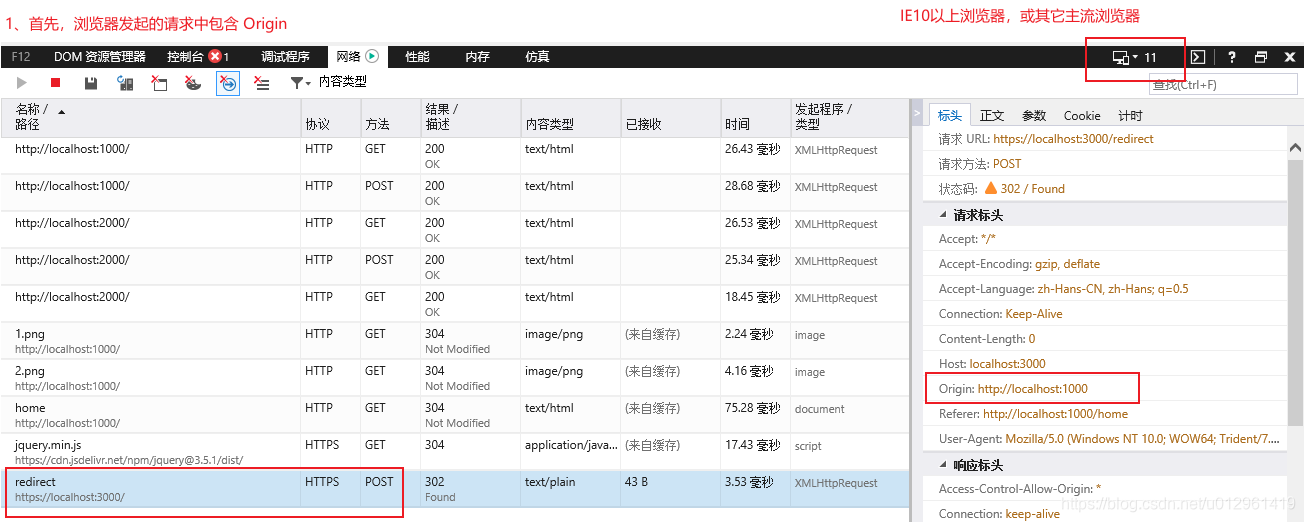
Task: Select the 2.png image request
Action: (x=455, y=378)
